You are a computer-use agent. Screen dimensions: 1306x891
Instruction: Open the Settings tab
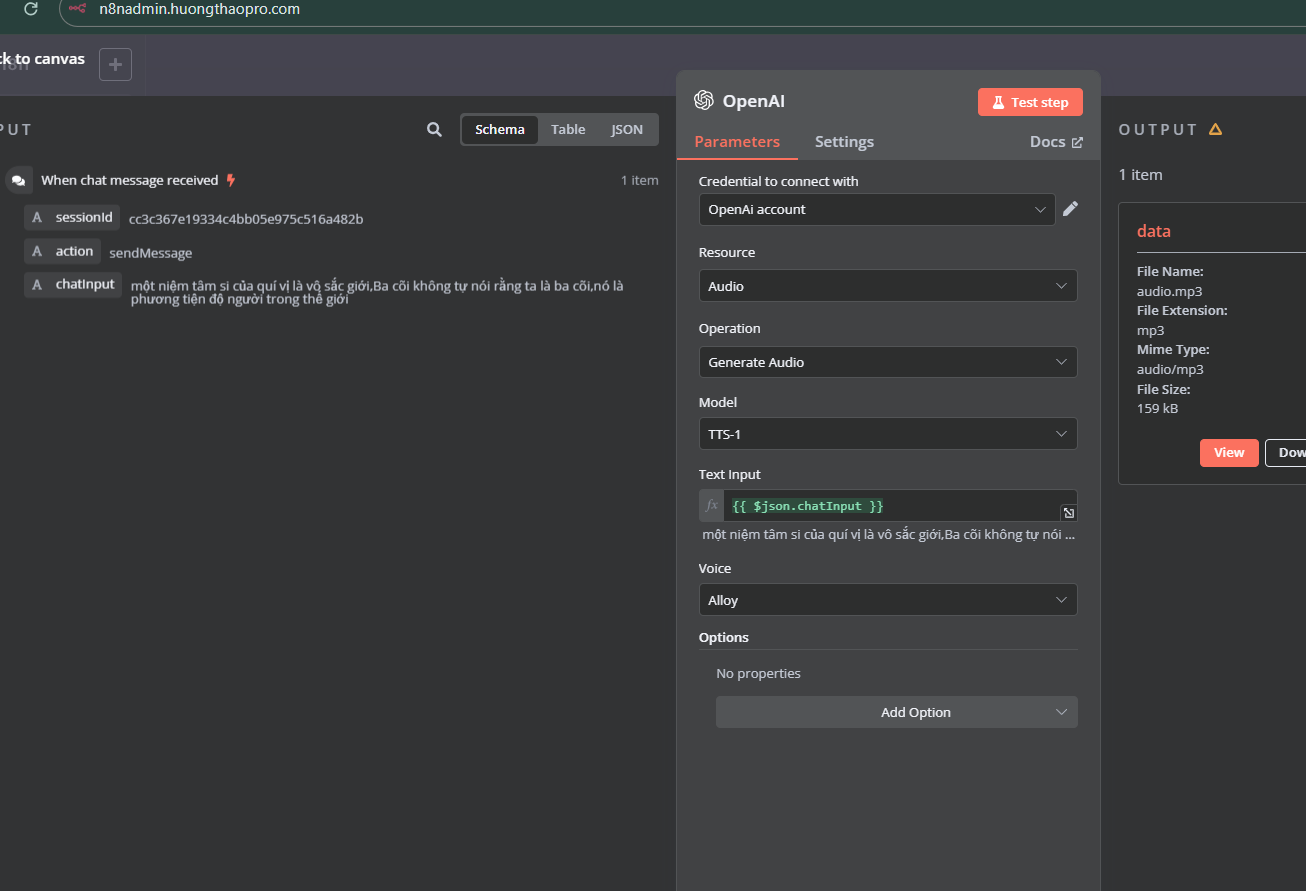(844, 142)
